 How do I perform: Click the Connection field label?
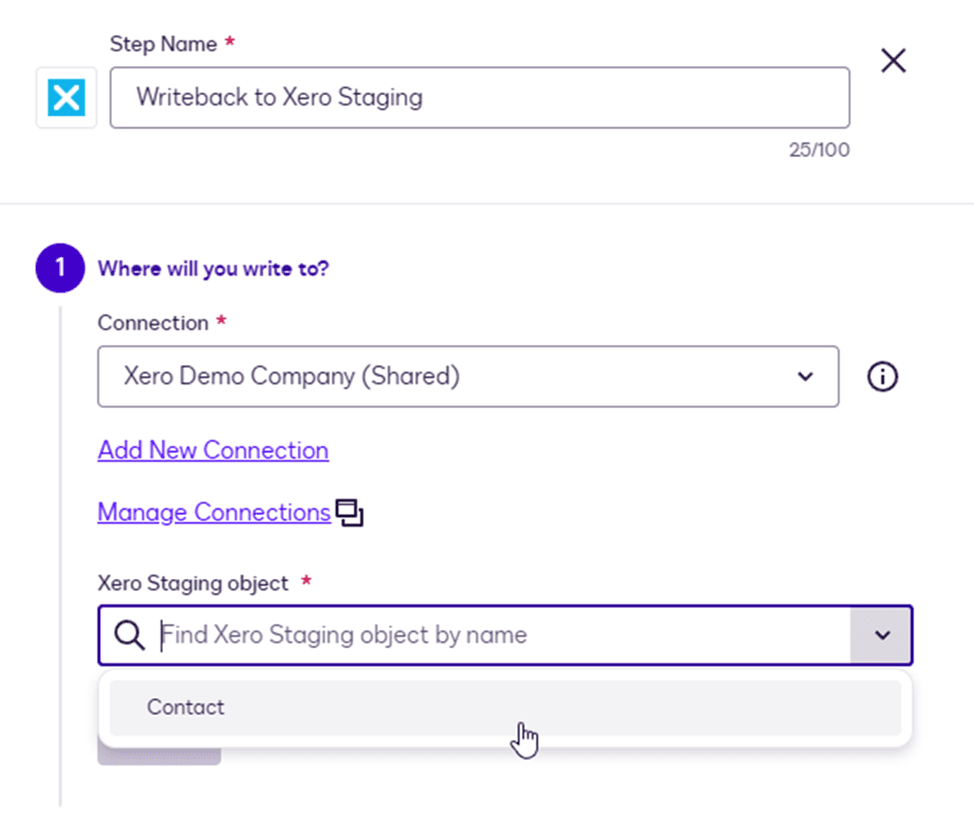tap(153, 323)
